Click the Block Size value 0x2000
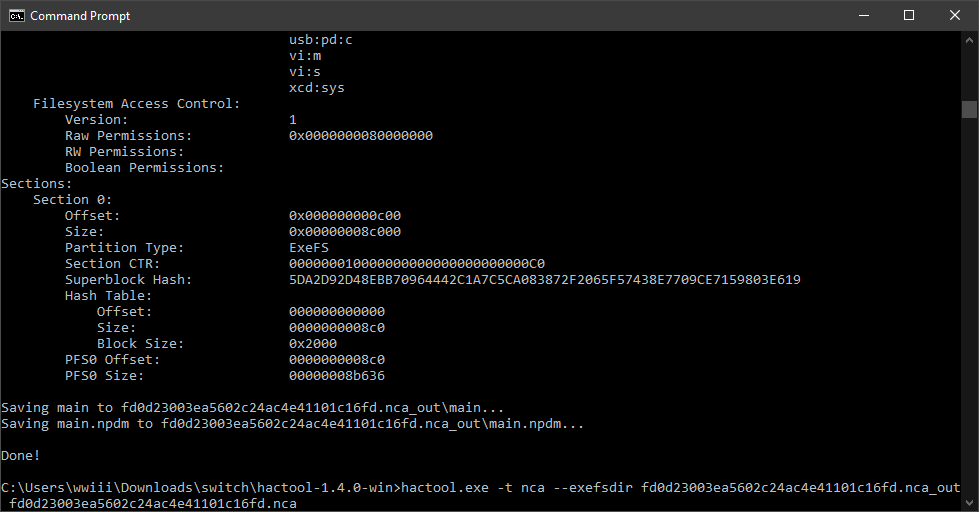The image size is (979, 512). 313,344
